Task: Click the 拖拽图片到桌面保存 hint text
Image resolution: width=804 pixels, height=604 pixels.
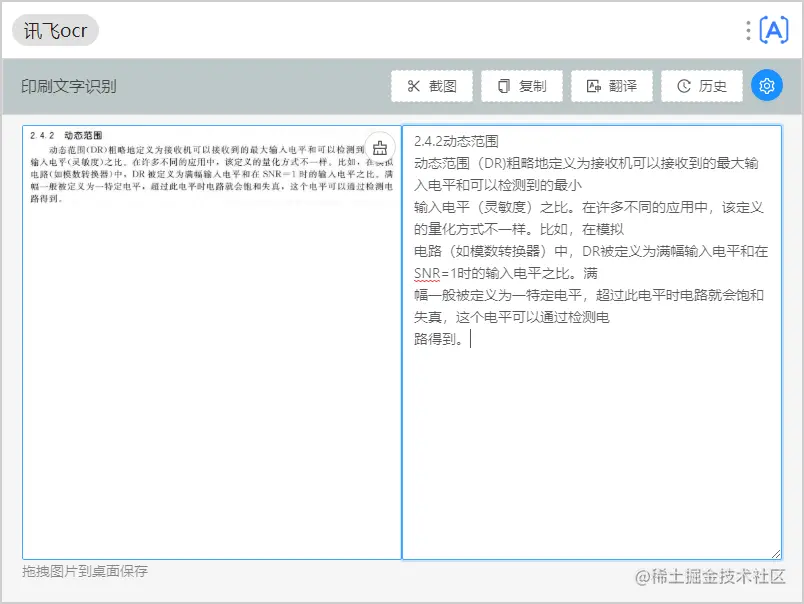Action: click(x=85, y=571)
